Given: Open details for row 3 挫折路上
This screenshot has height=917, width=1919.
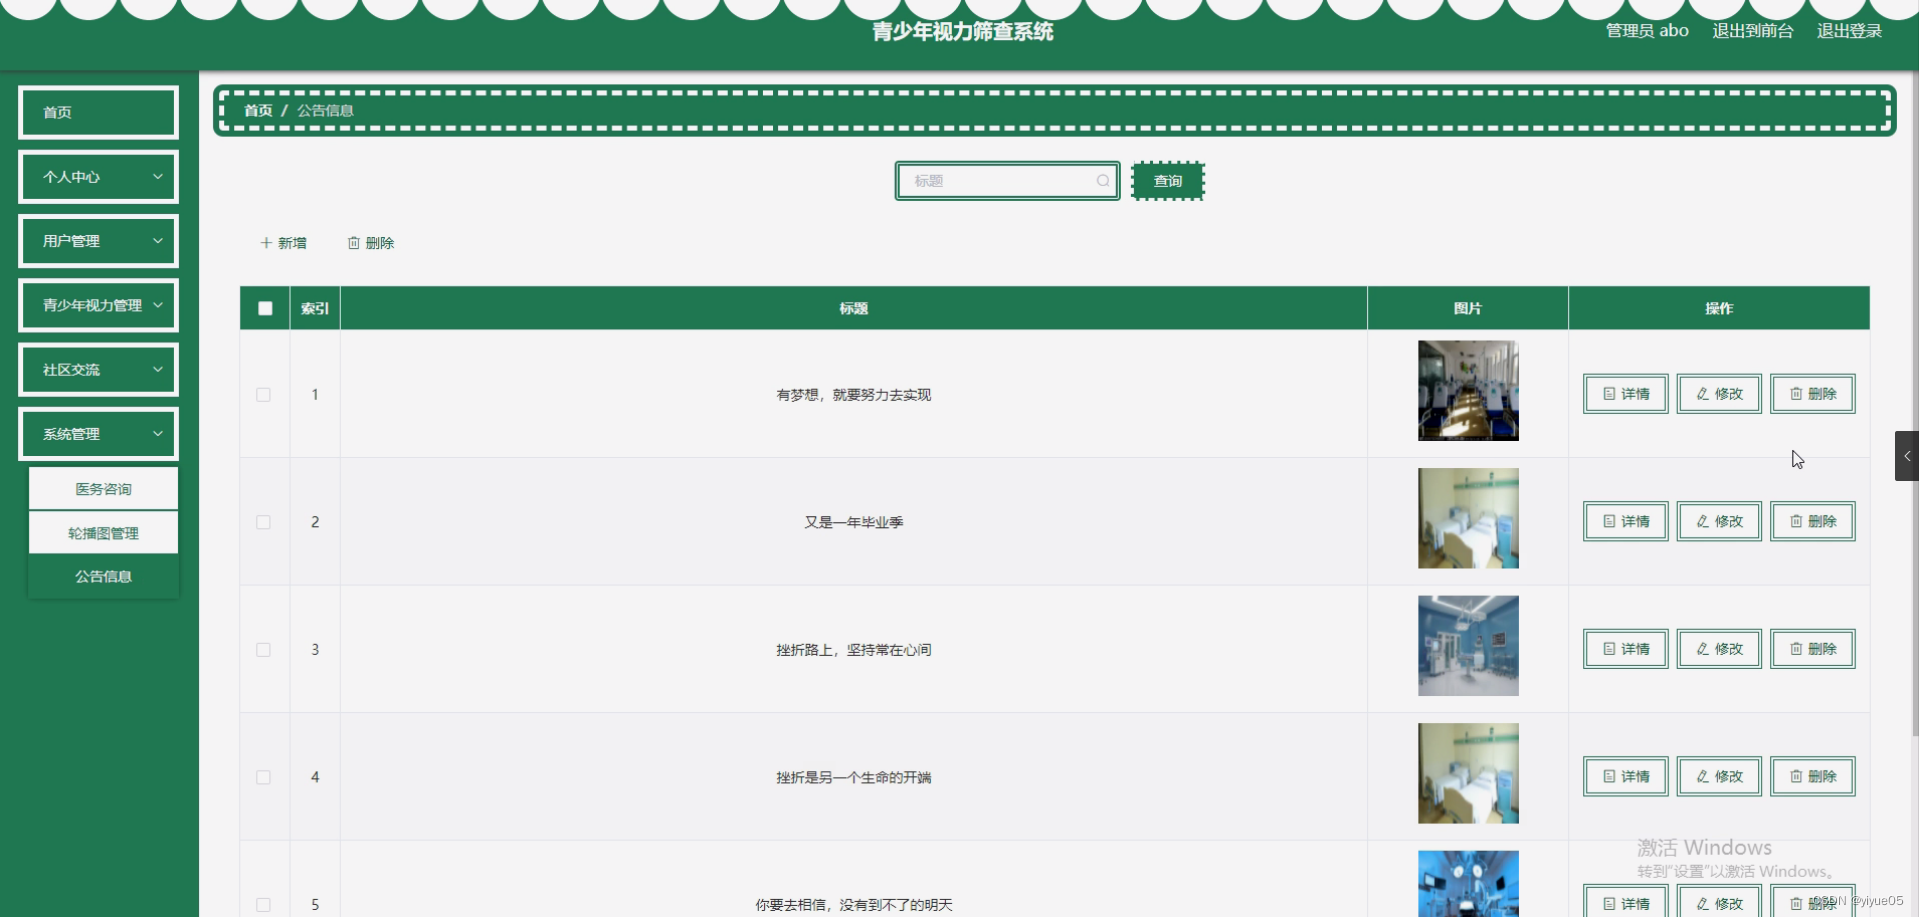Looking at the screenshot, I should pos(1626,649).
